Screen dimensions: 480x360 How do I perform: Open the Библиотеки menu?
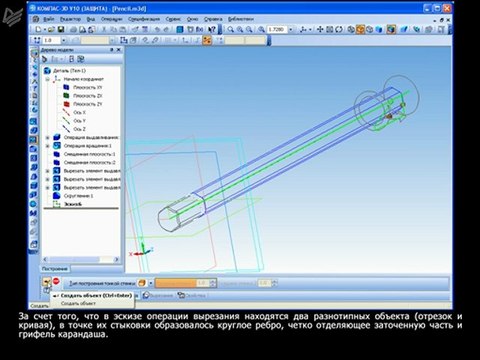[x=241, y=19]
